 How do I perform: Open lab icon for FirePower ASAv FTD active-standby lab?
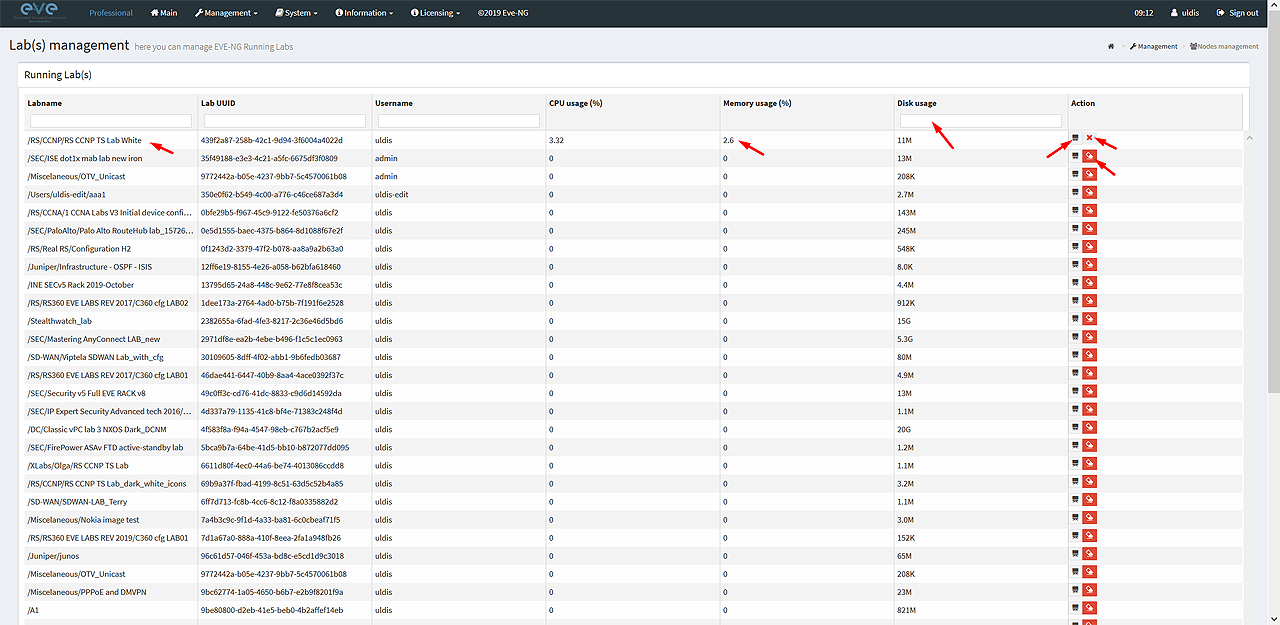coord(1075,444)
